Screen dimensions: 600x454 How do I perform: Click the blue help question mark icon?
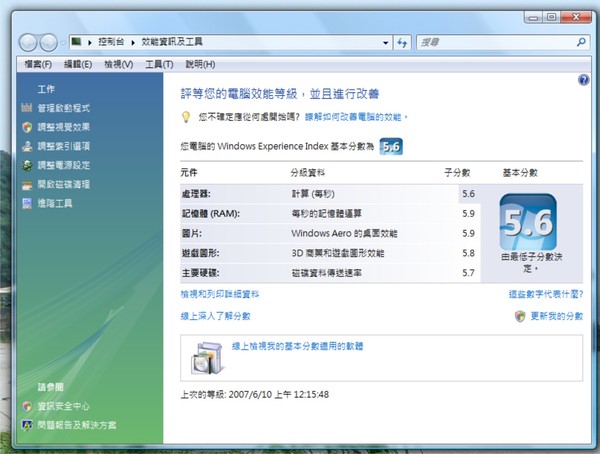(x=584, y=80)
